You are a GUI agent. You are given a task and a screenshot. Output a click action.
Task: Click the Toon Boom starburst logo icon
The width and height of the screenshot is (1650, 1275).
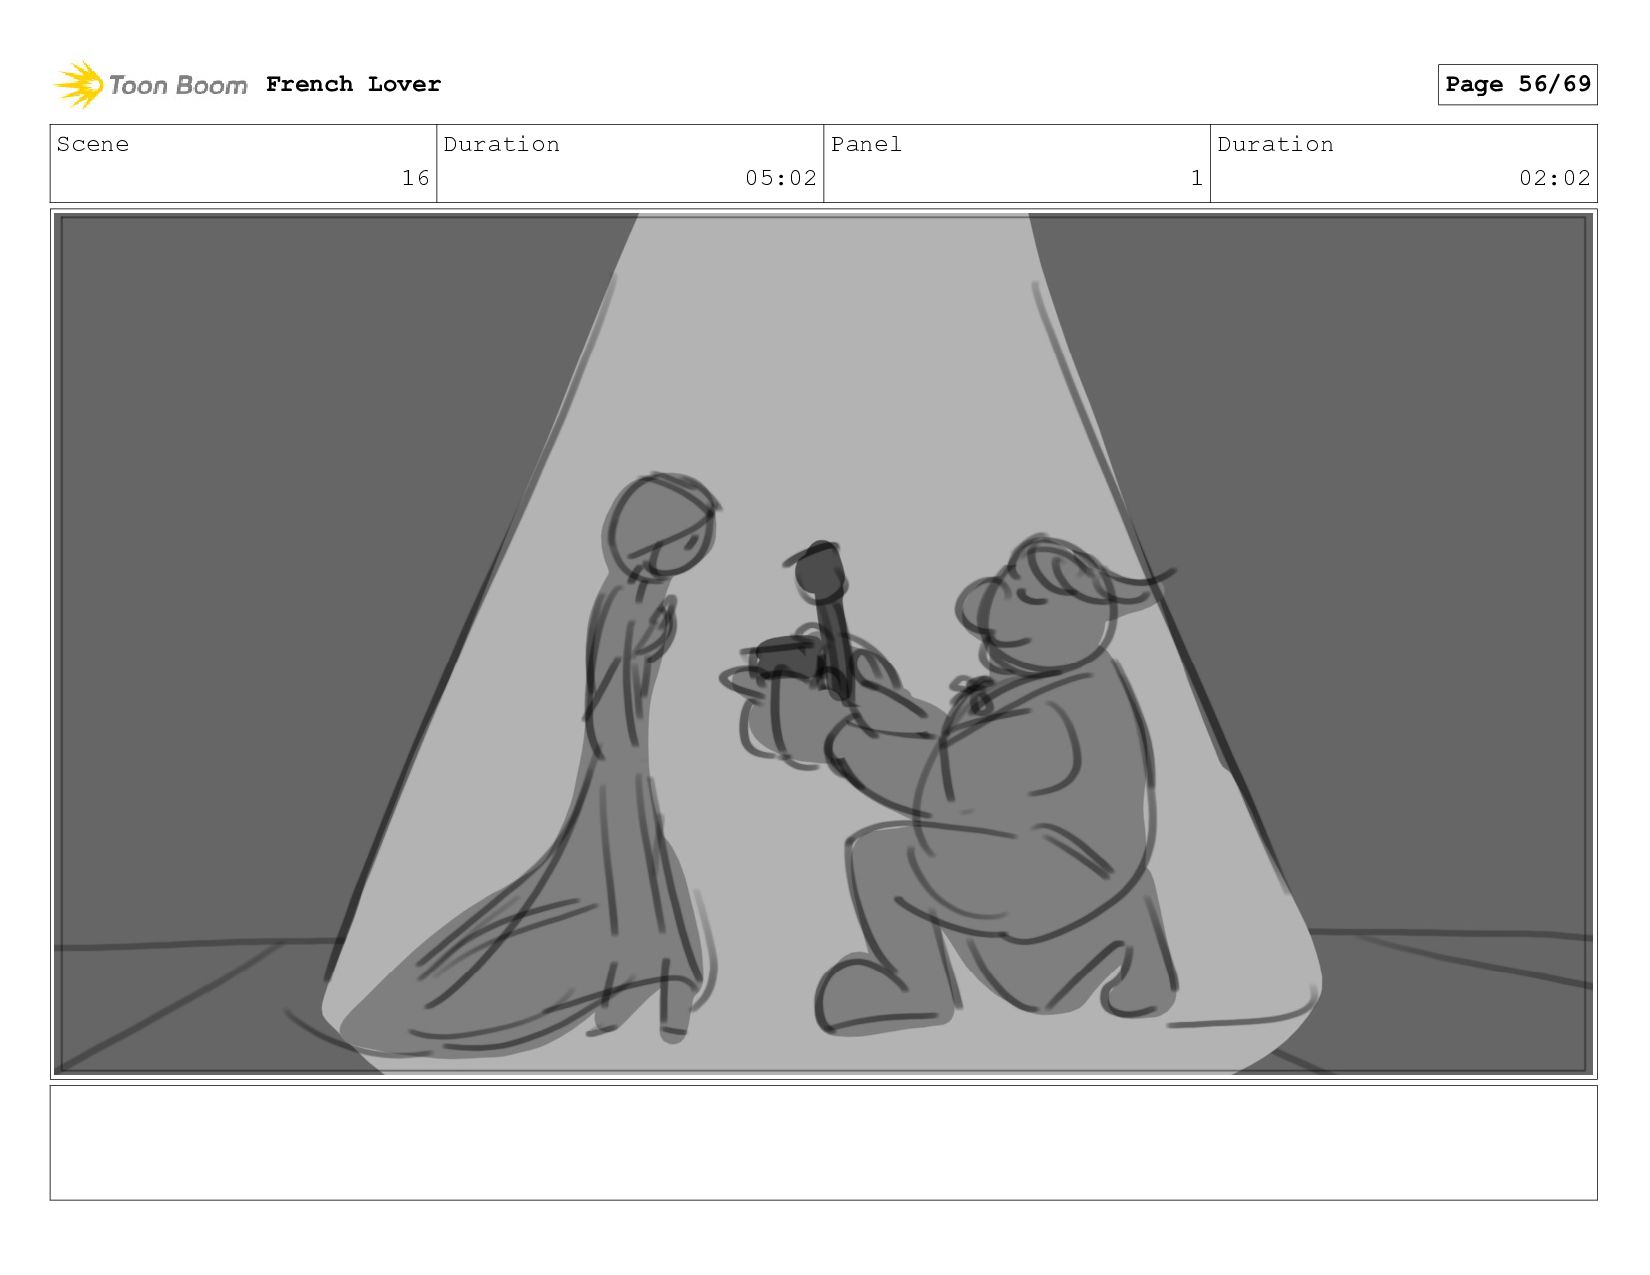[x=79, y=85]
